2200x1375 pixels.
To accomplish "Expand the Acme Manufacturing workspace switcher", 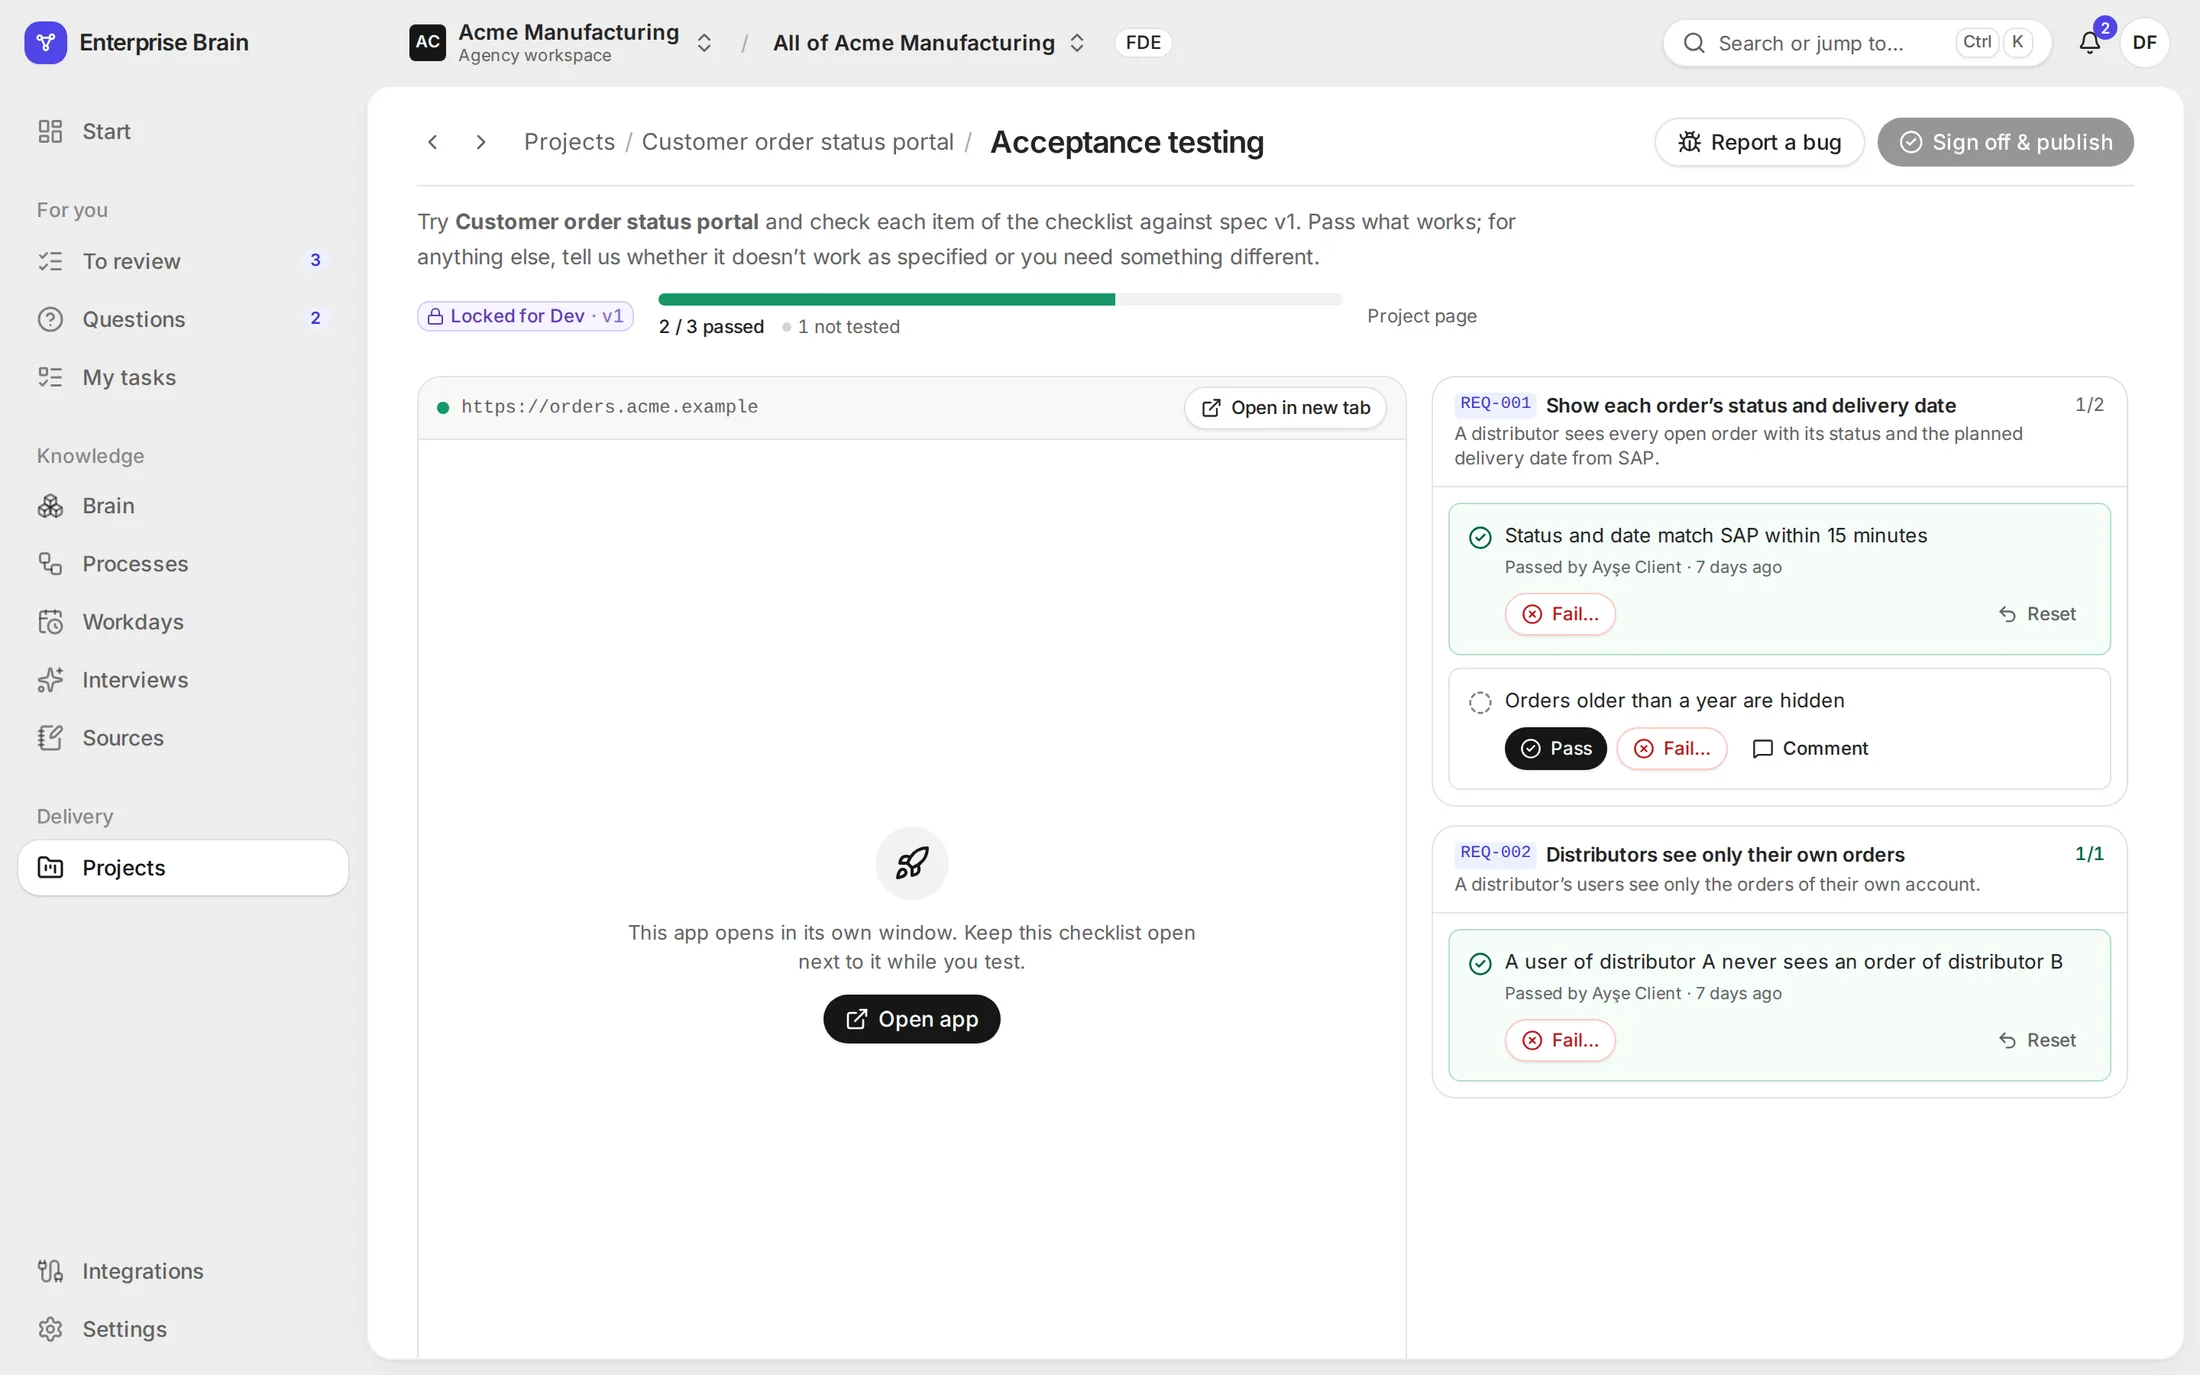I will pyautogui.click(x=704, y=43).
